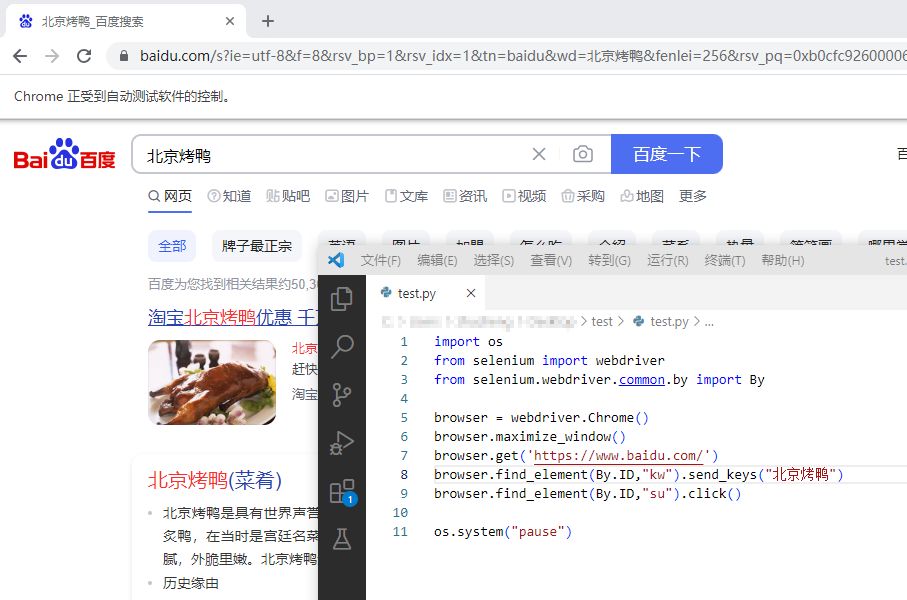
Task: Click camera image-search icon in Baidu
Action: coord(582,154)
